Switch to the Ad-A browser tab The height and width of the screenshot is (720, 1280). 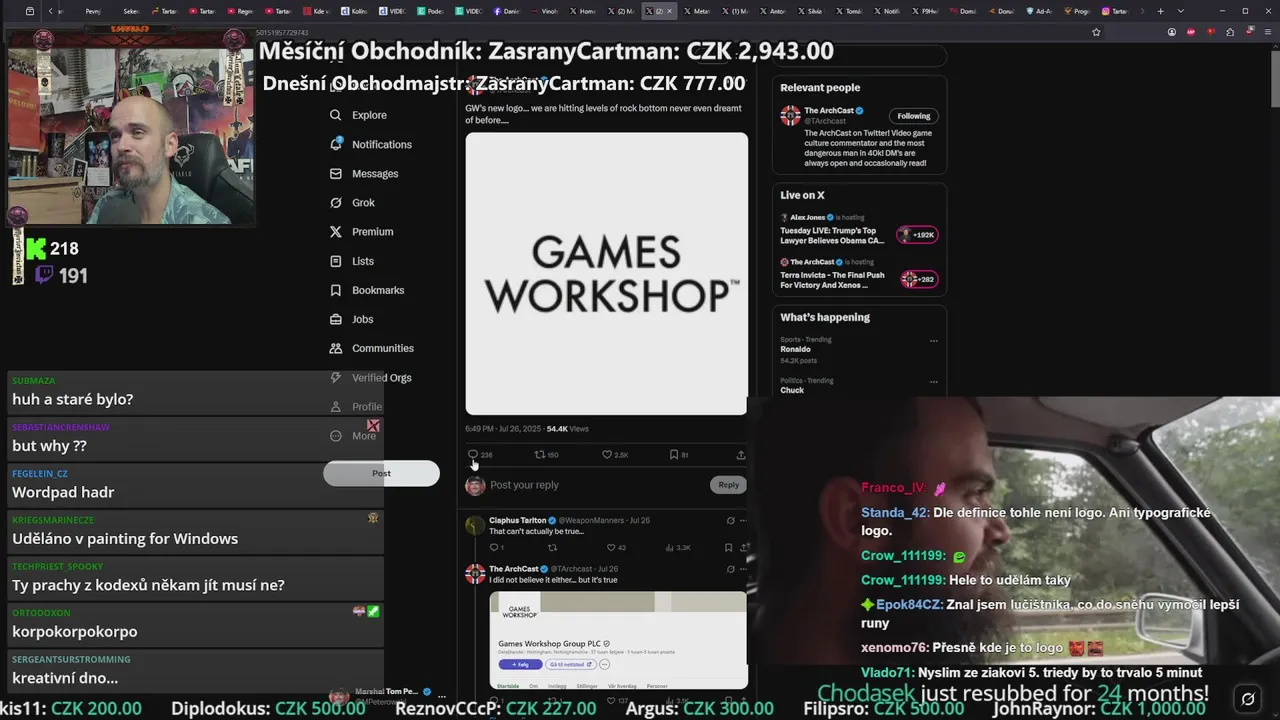[1040, 11]
